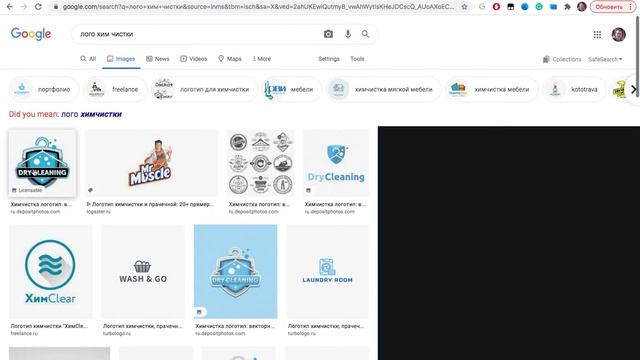The height and width of the screenshot is (360, 640).
Task: Open the 'Логотип химчистки "ХимCle...' caption
Action: pyautogui.click(x=49, y=326)
